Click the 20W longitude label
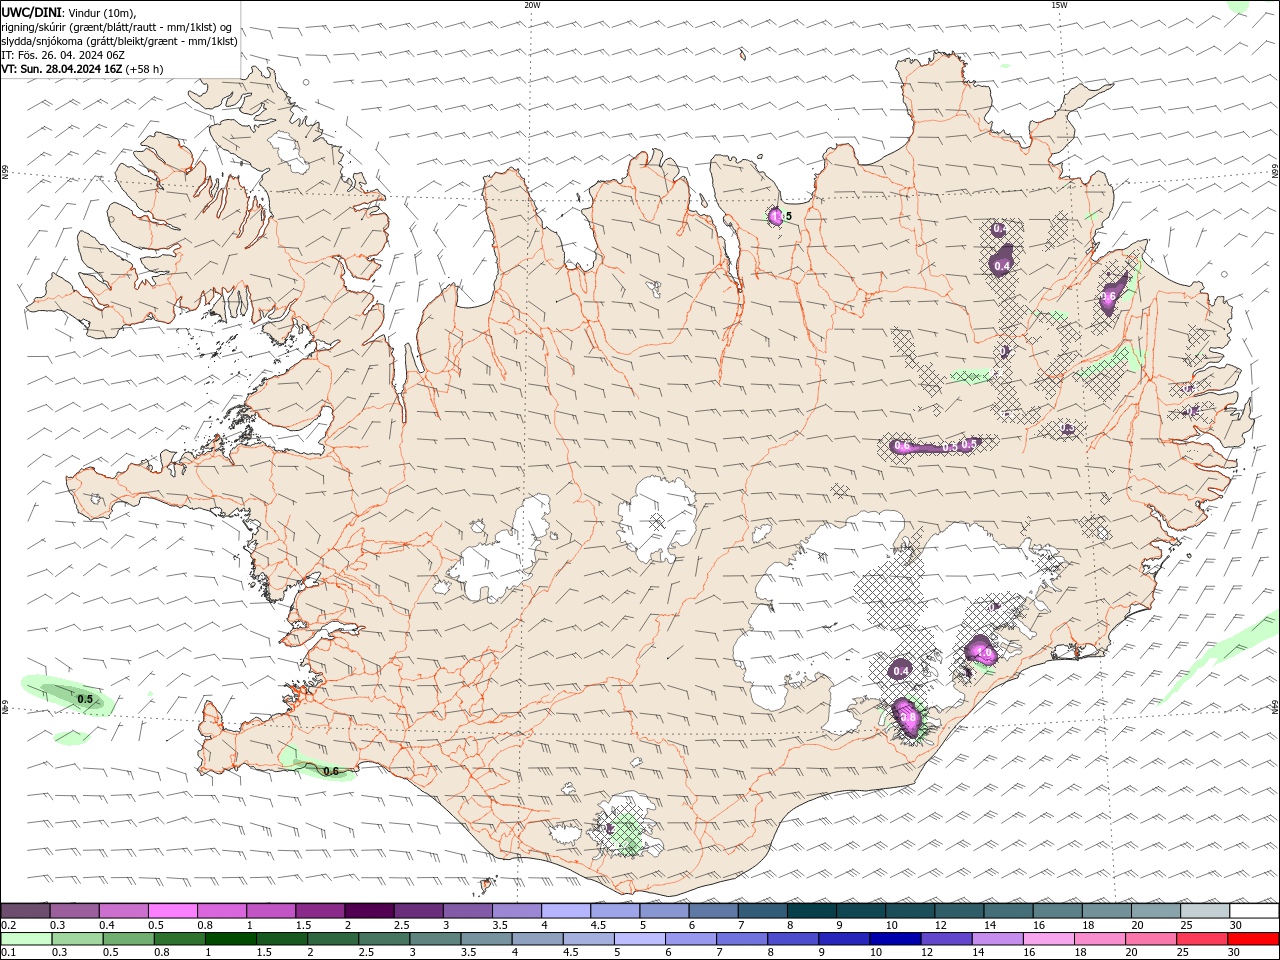 coord(532,5)
